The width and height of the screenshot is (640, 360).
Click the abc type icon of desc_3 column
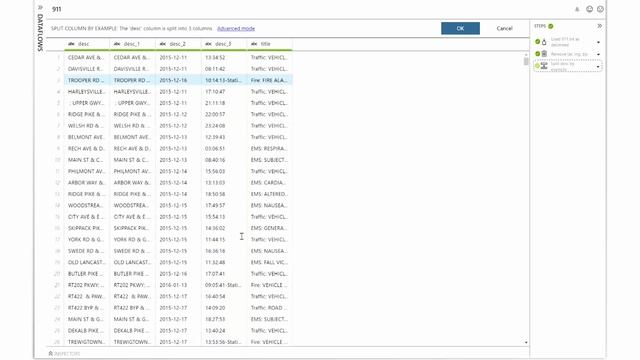(209, 44)
